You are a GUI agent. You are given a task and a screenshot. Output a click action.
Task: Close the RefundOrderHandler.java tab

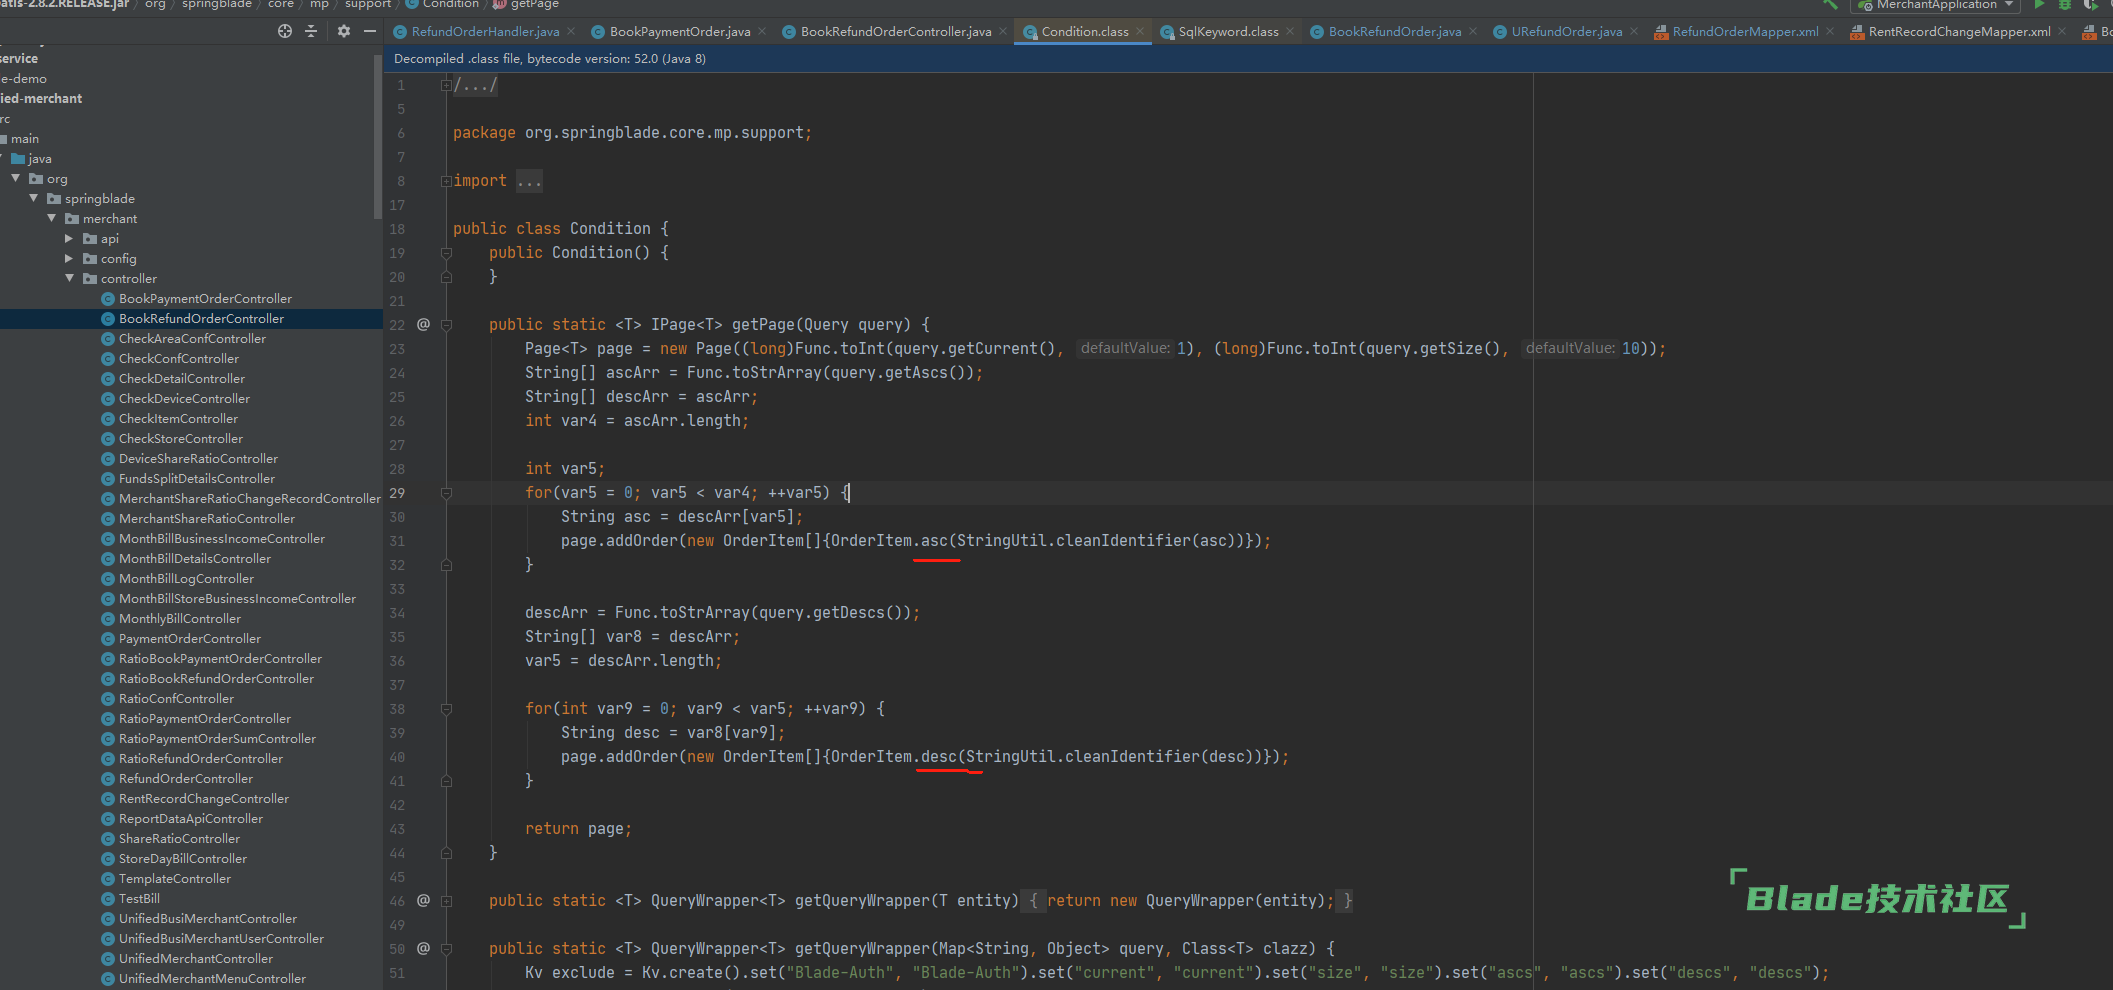[571, 32]
